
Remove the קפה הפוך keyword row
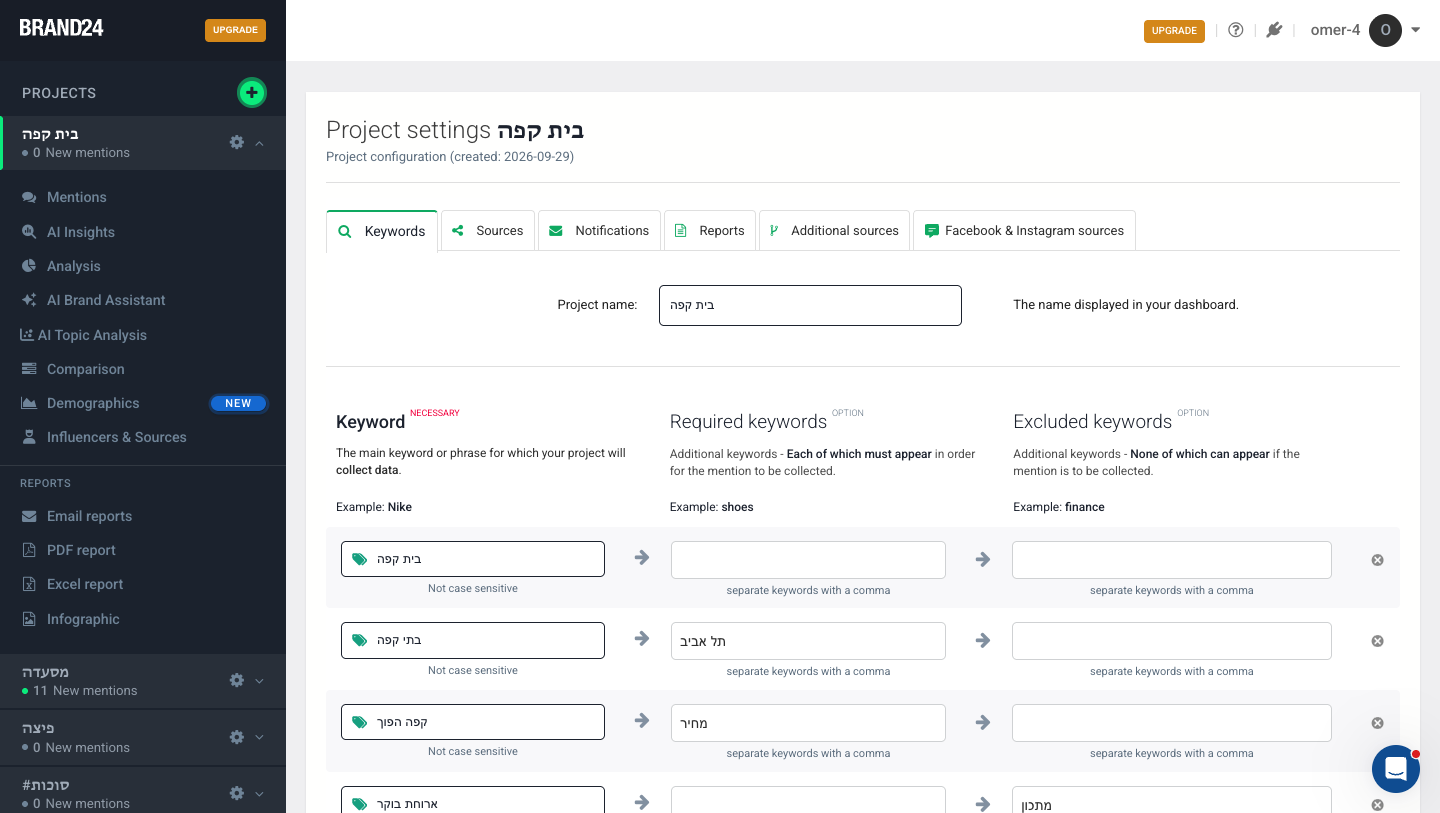[x=1377, y=723]
